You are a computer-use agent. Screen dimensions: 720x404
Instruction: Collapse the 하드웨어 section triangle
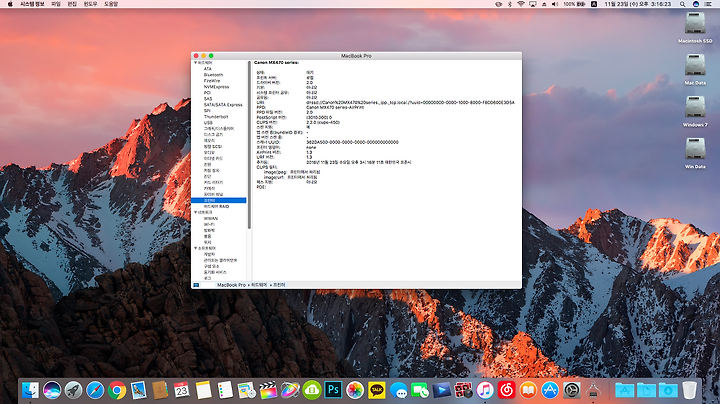point(196,62)
